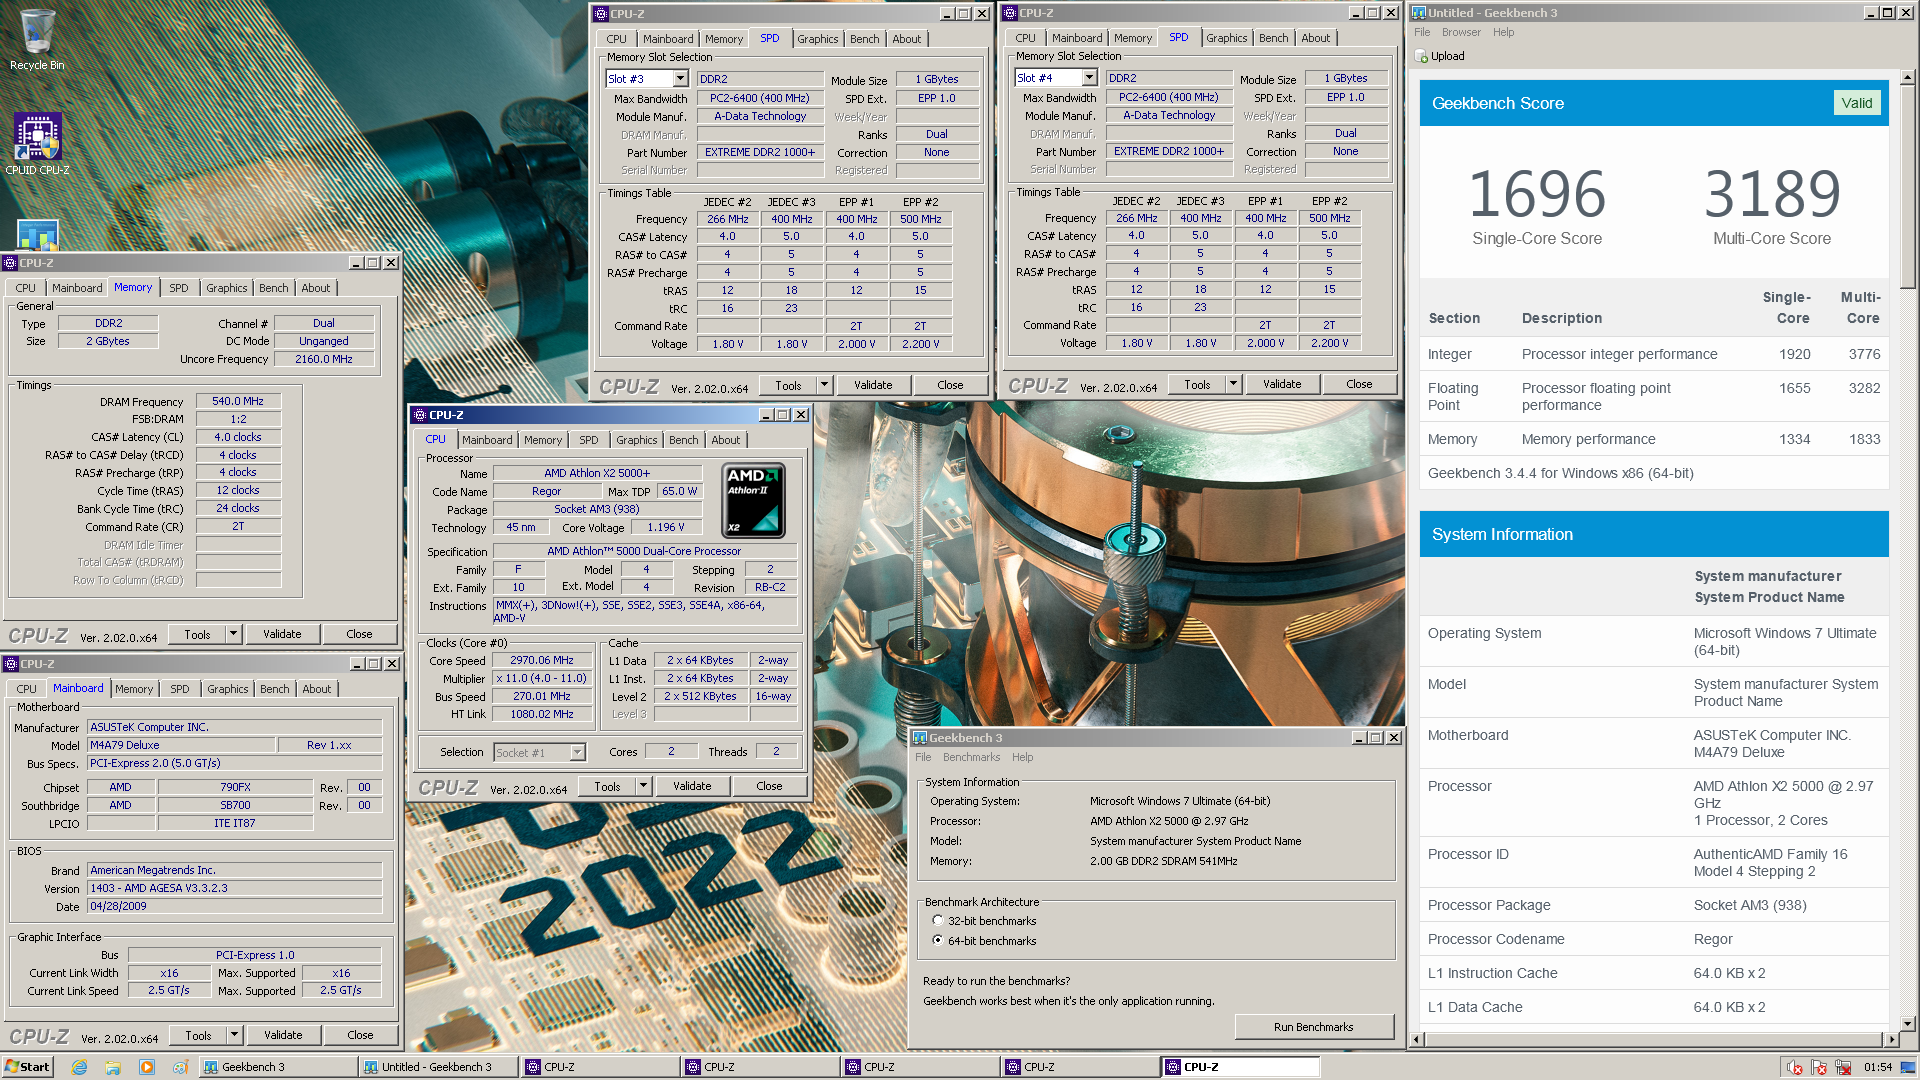
Task: Click Tools button in CPU-Z Memory window
Action: (x=197, y=634)
